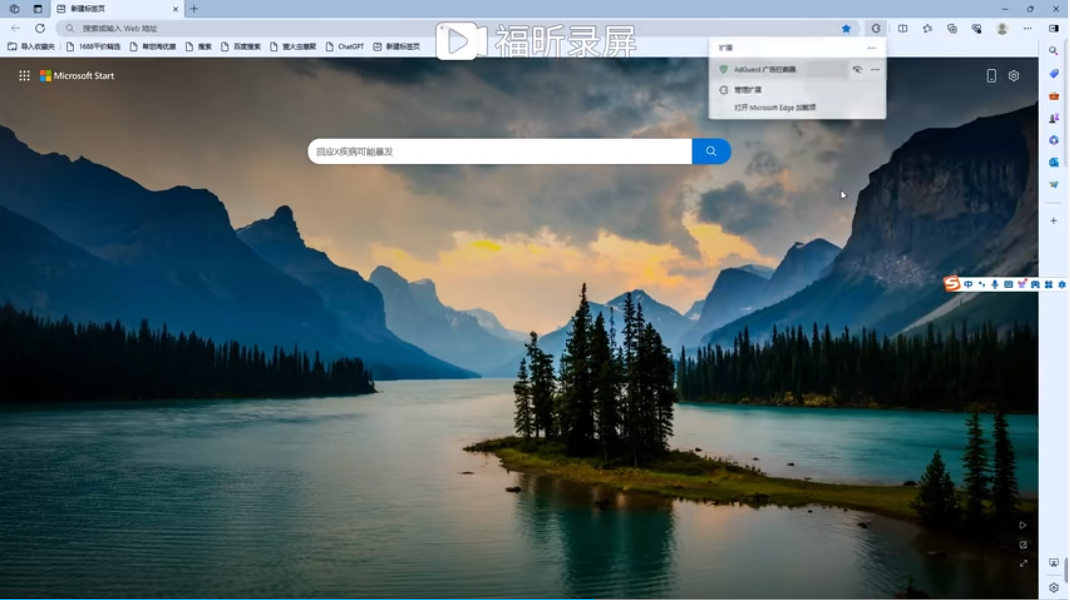Click Sogou voice input microphone
Image resolution: width=1070 pixels, height=600 pixels.
click(995, 285)
